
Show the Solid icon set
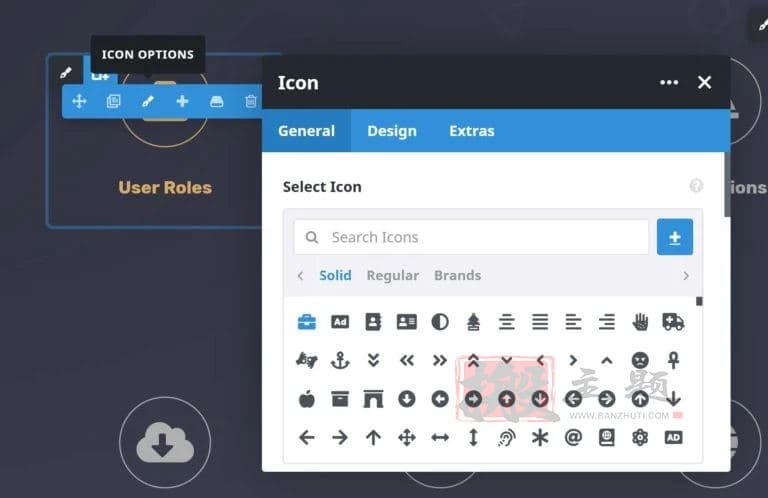335,275
